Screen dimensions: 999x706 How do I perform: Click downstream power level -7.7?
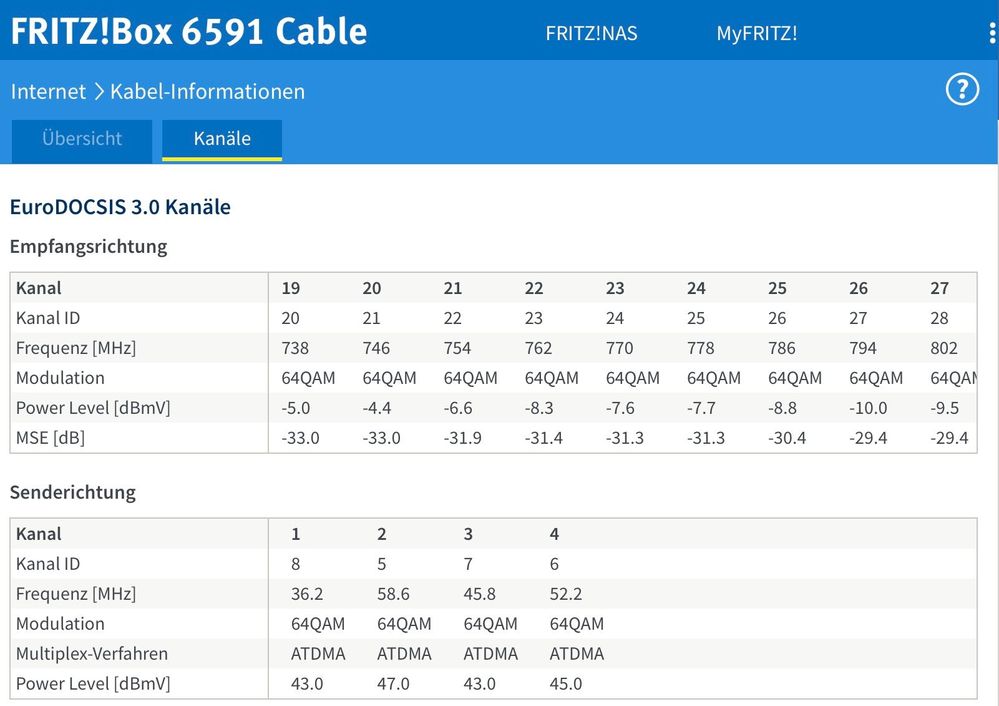(701, 408)
